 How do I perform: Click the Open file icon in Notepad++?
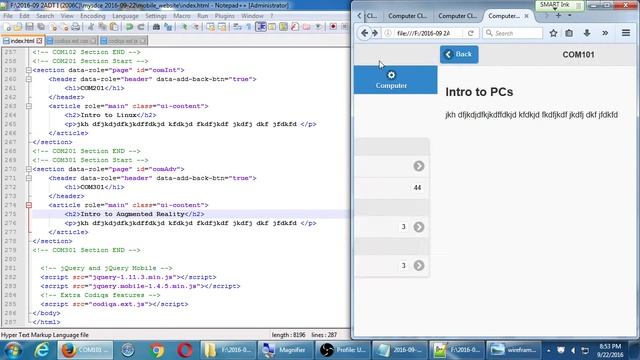pos(18,27)
